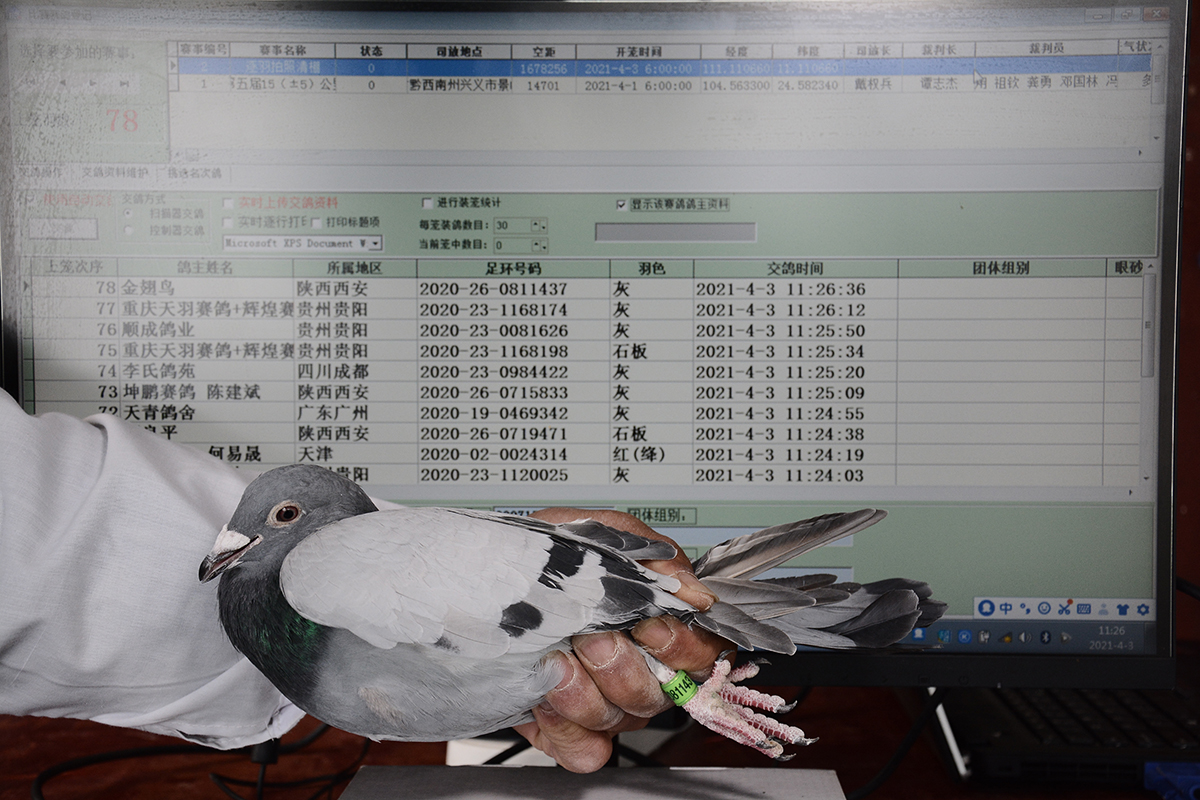Click the 足环号码 column header

(513, 268)
